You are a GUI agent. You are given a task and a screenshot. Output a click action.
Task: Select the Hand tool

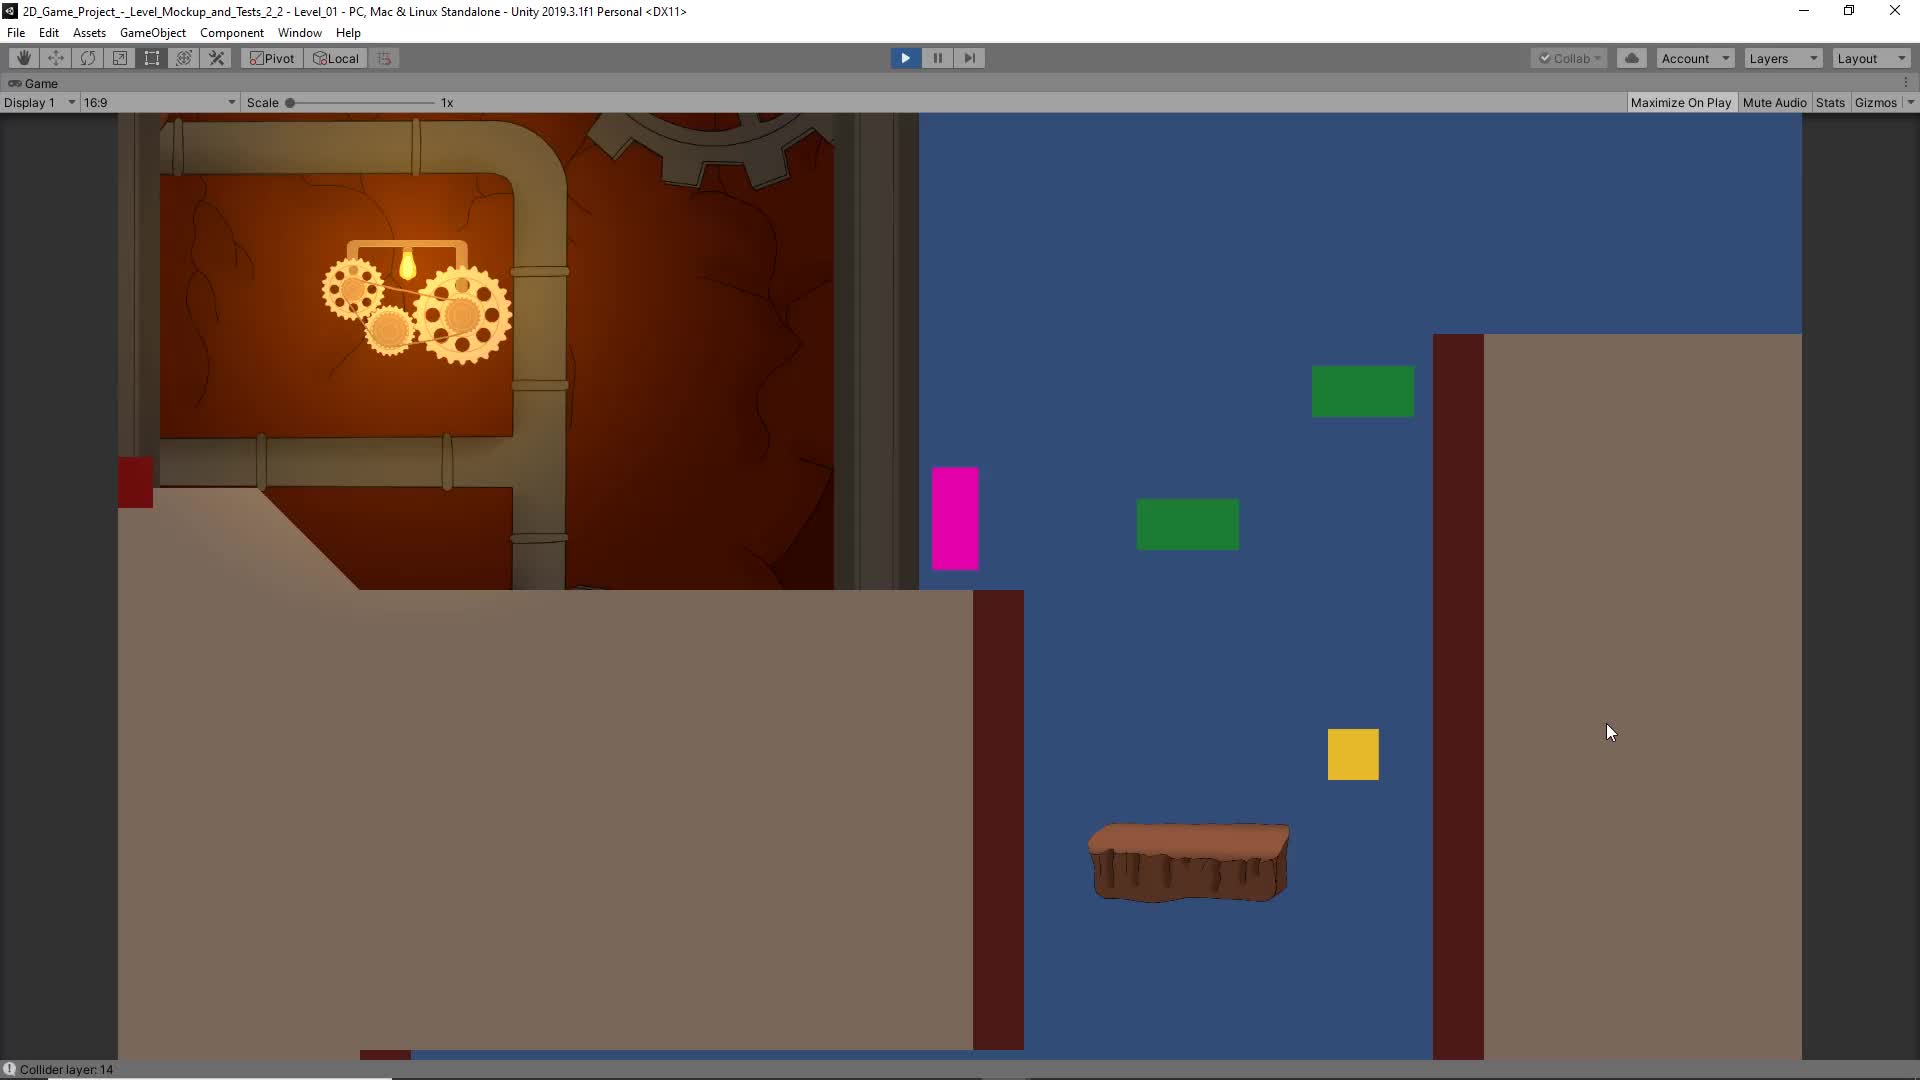24,58
